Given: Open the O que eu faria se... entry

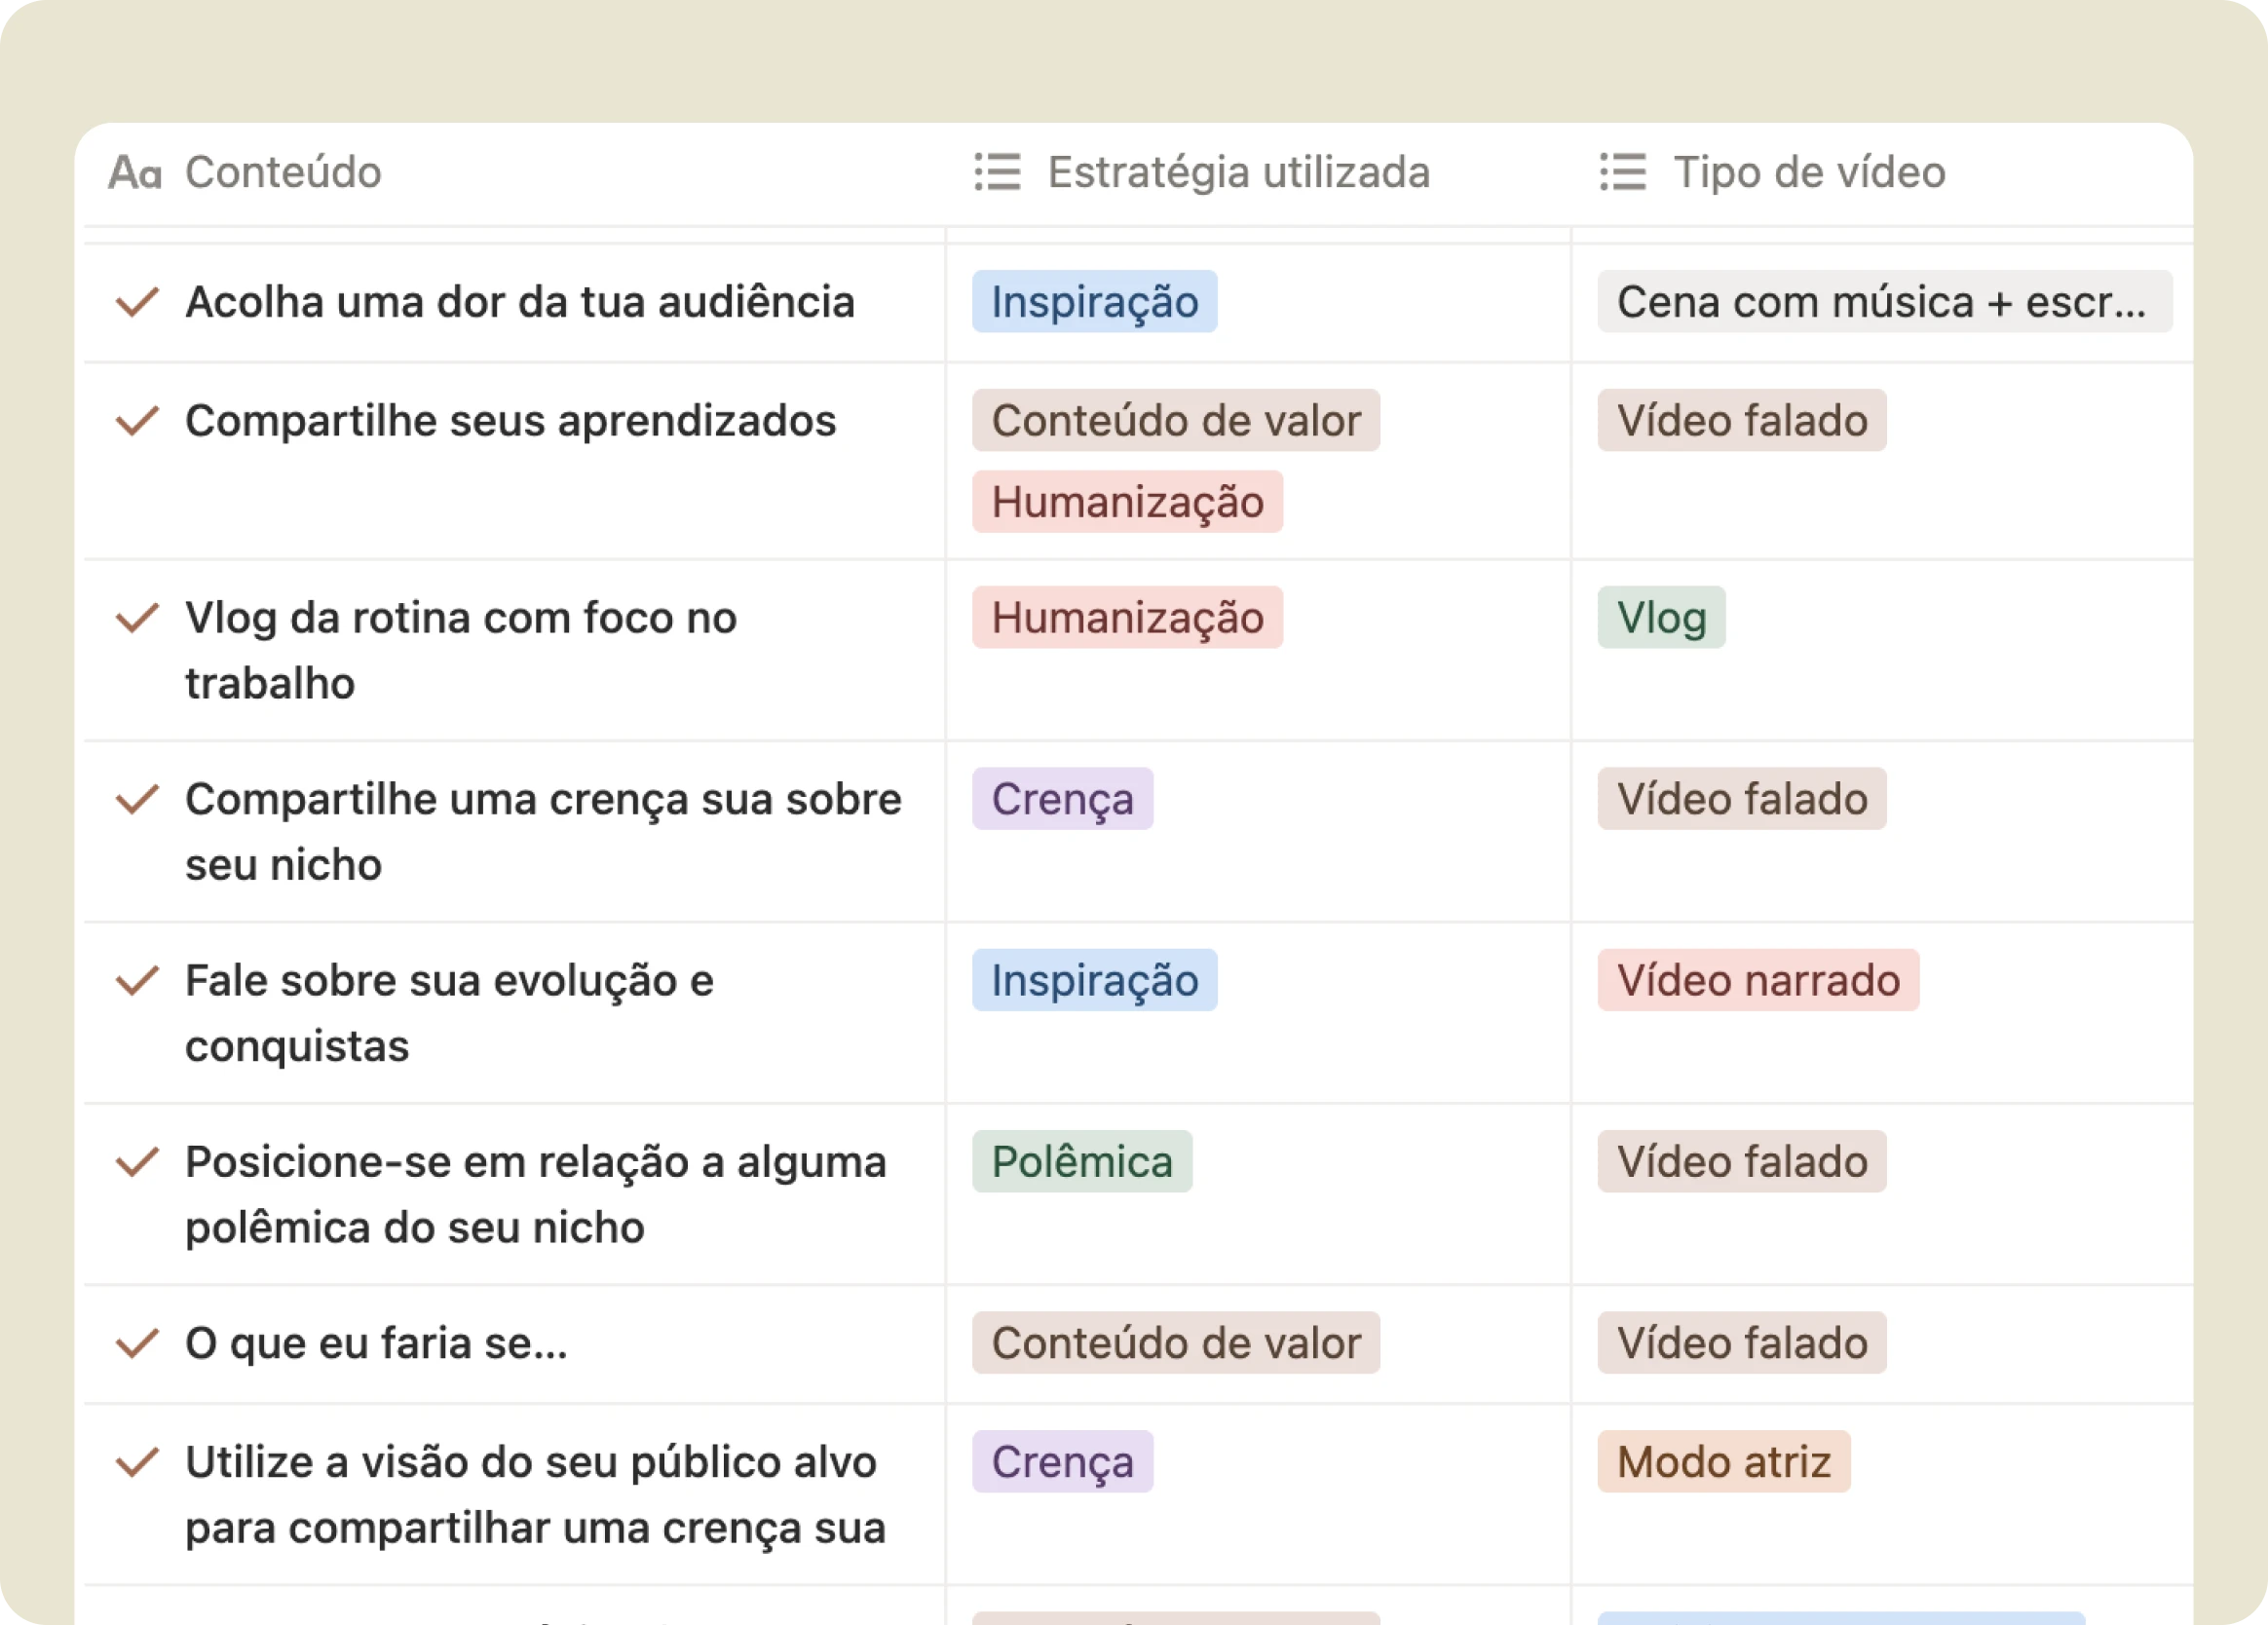Looking at the screenshot, I should [x=376, y=1343].
